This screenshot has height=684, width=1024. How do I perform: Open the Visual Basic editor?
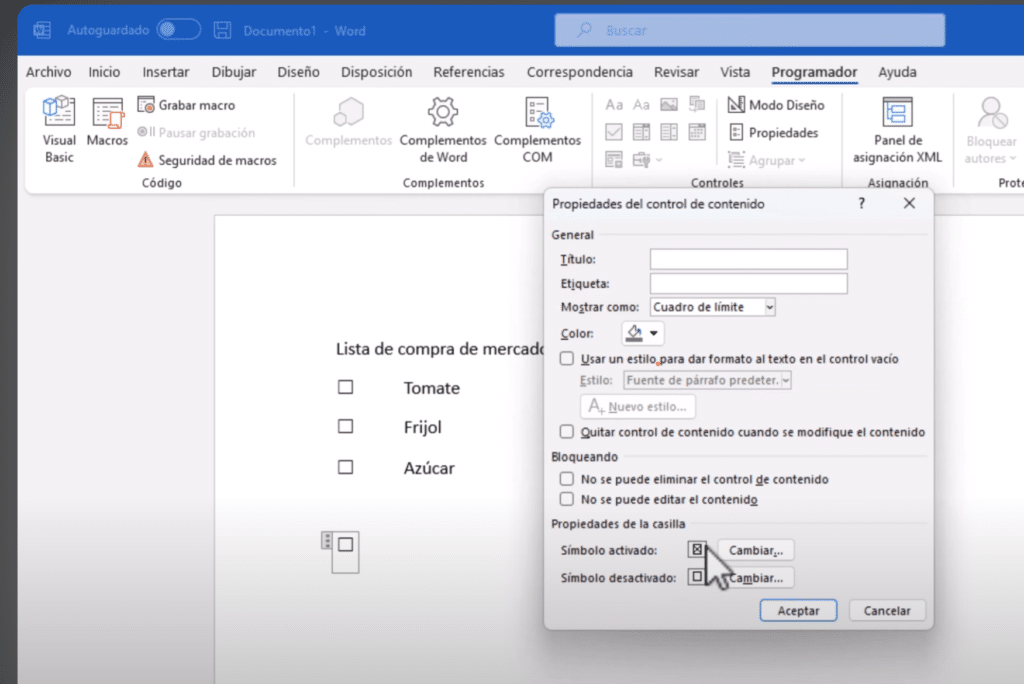tap(59, 129)
